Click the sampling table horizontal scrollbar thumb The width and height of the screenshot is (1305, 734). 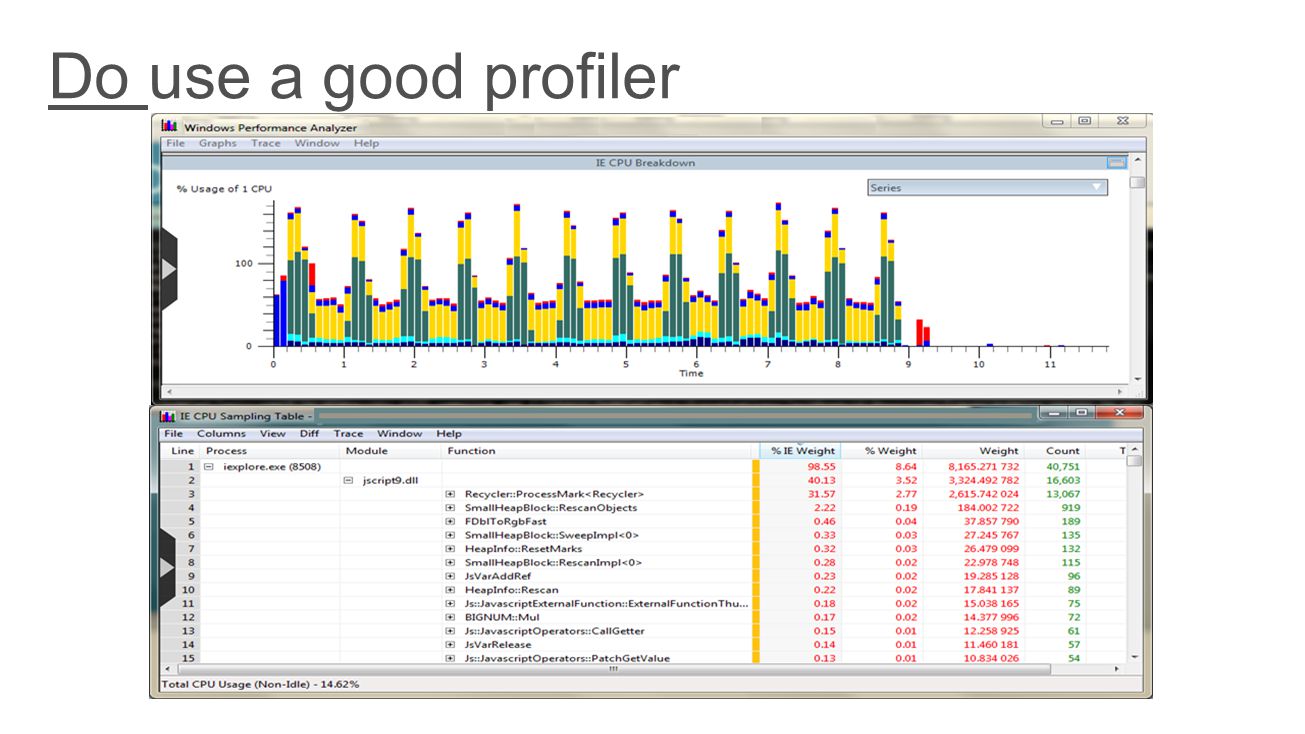tap(612, 669)
